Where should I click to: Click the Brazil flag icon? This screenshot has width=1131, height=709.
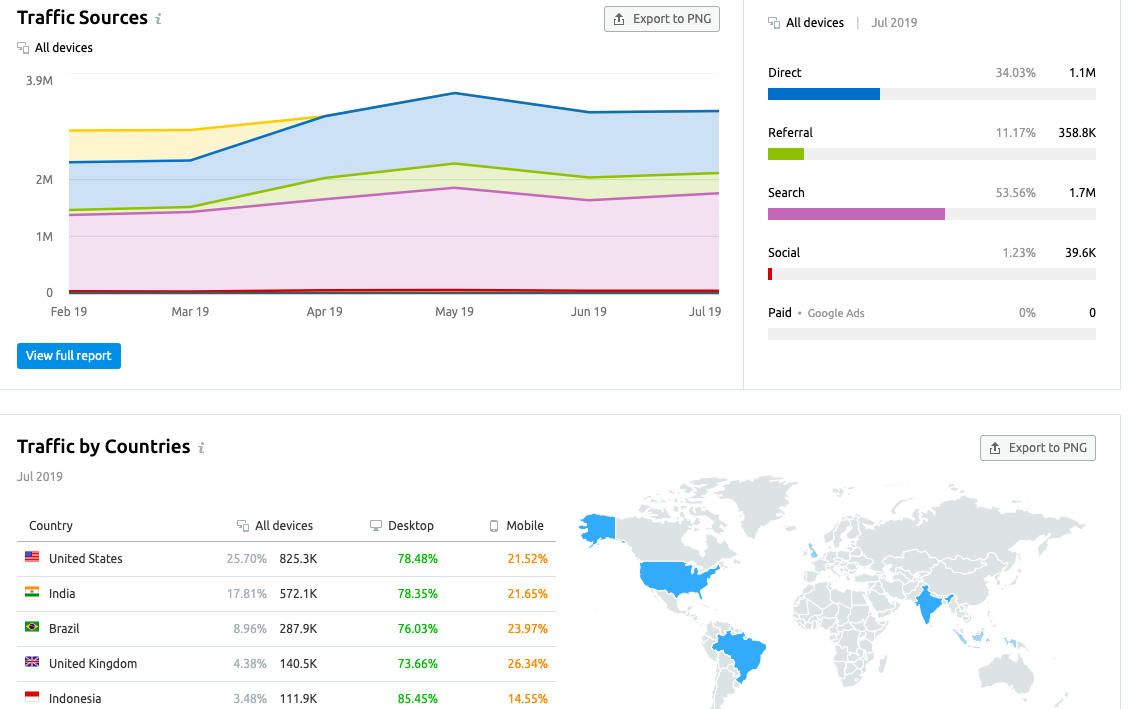pos(32,628)
